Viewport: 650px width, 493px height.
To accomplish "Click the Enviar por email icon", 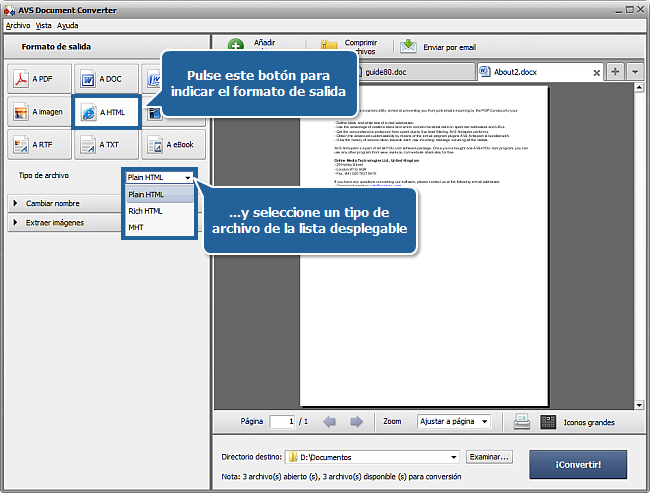I will coord(408,46).
